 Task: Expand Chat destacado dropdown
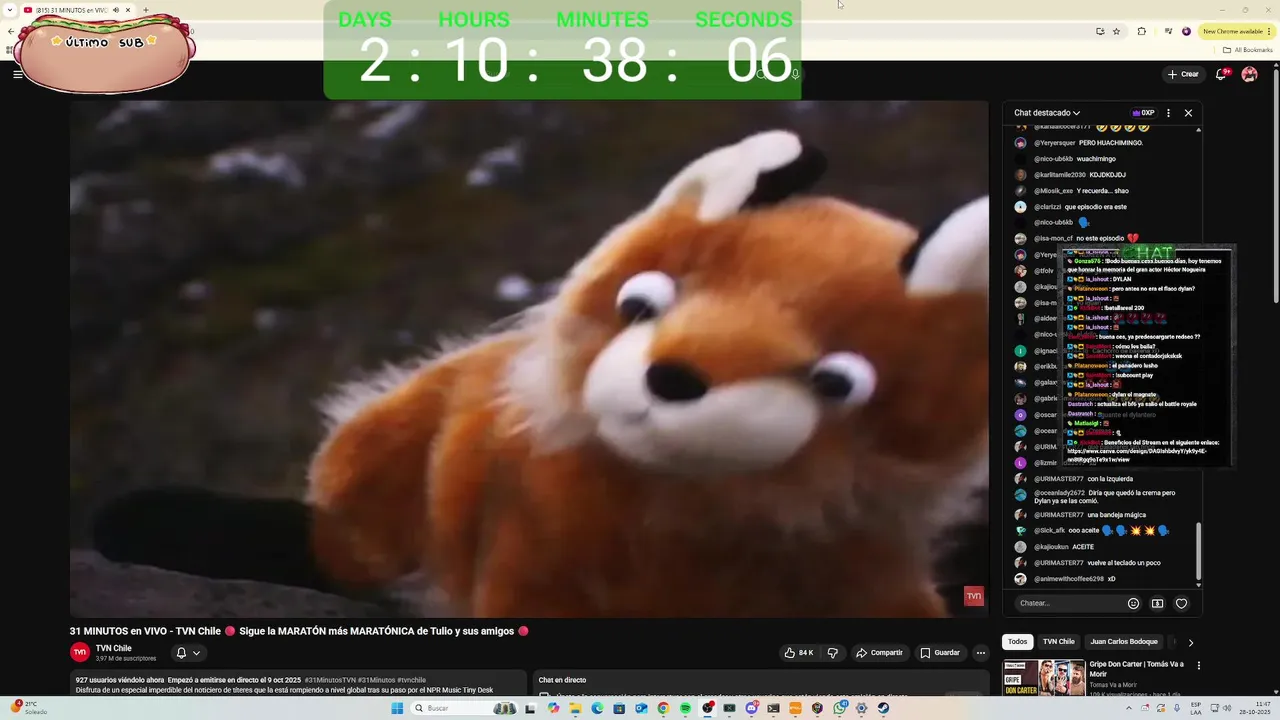1047,113
